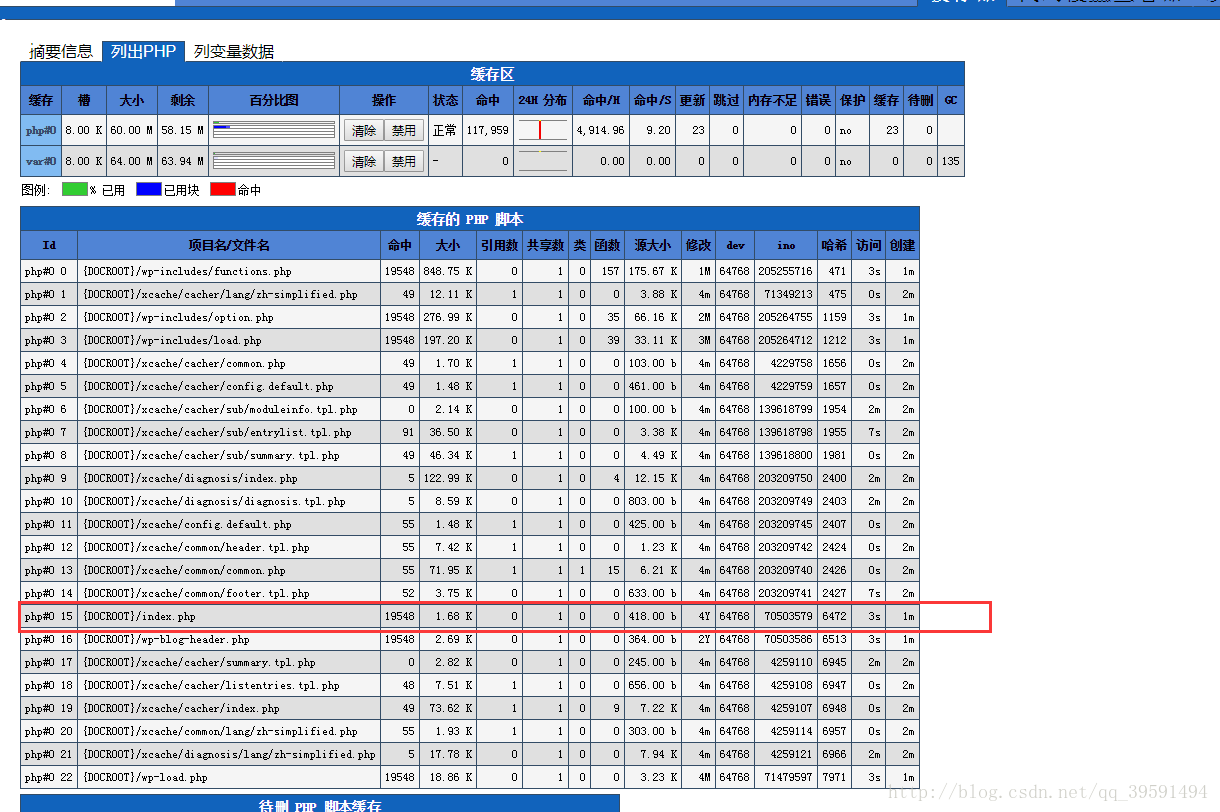This screenshot has height=812, width=1220.
Task: Switch to the 摘要信息 tab
Action: (61, 51)
